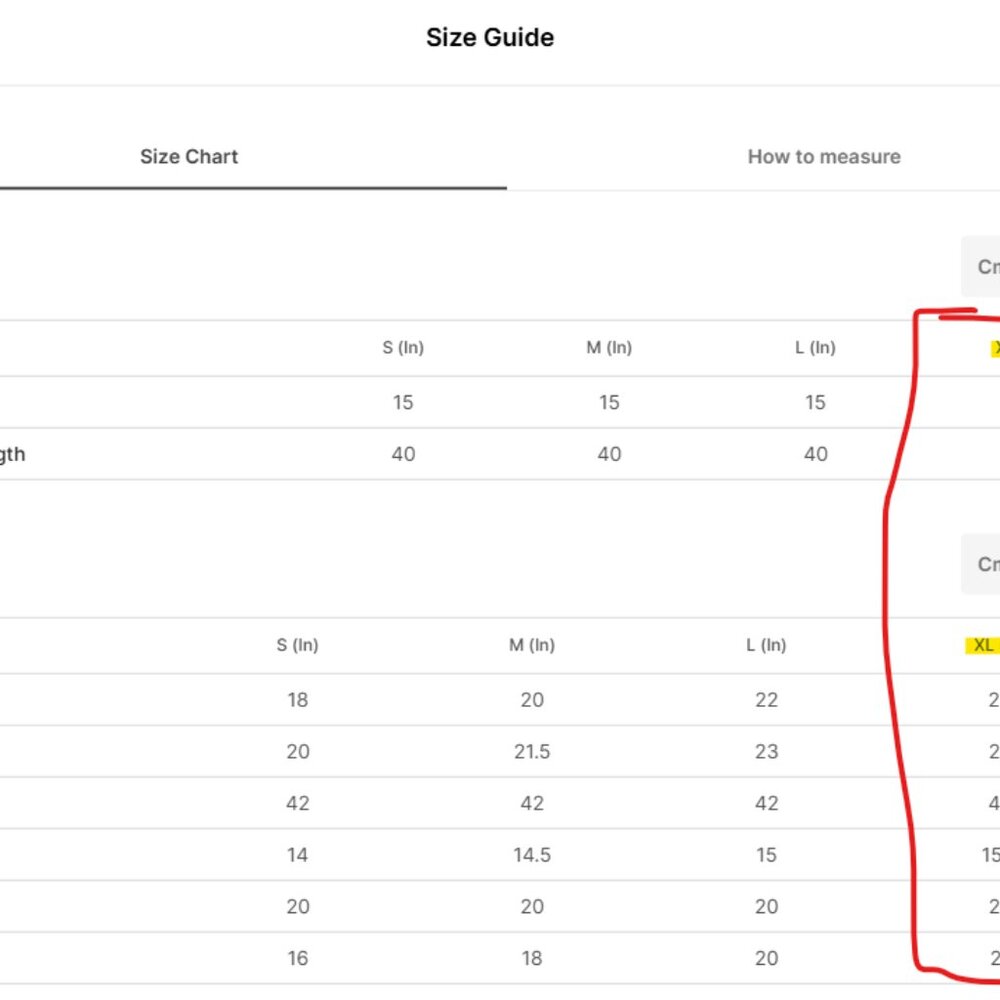Click the highlighted XL header in lower table
The height and width of the screenshot is (1000, 1000).
point(983,645)
